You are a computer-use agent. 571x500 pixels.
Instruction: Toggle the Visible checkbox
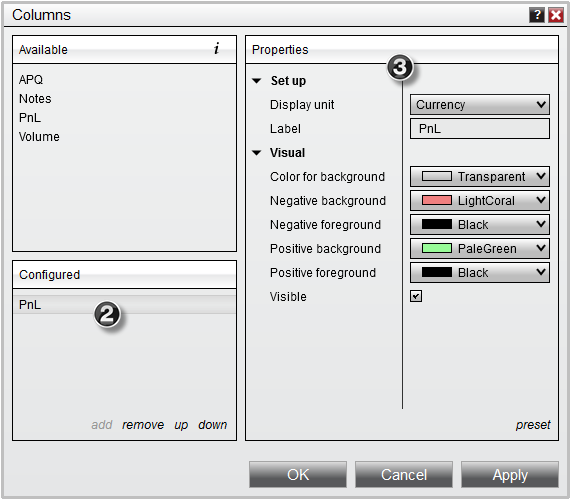coord(416,296)
